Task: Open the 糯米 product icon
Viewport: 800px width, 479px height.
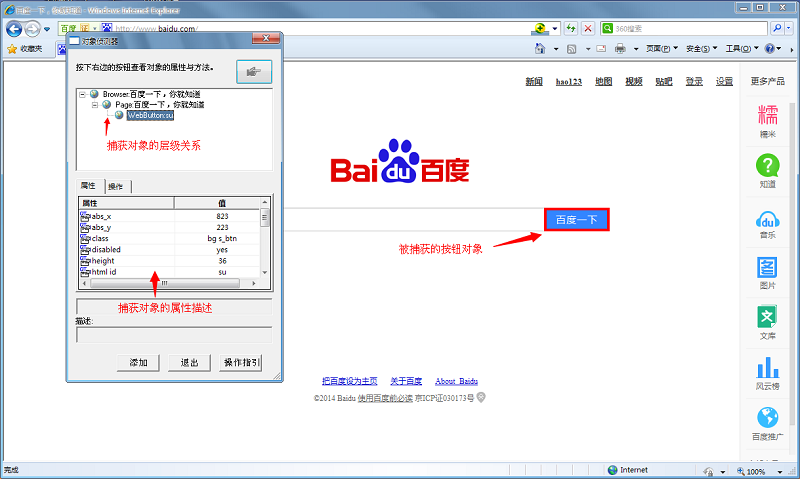Action: click(x=768, y=115)
